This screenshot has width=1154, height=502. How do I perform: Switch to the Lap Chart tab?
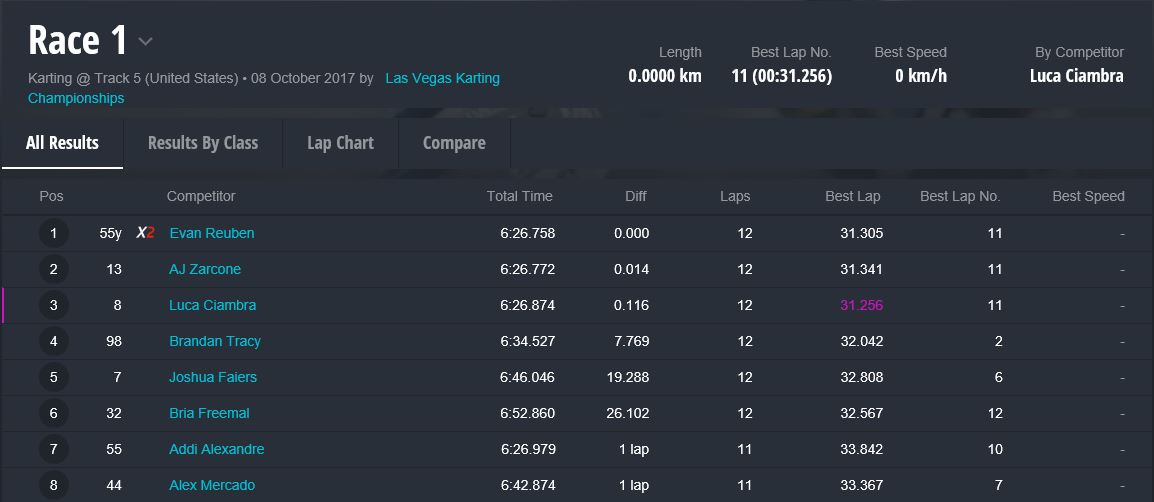tap(340, 143)
